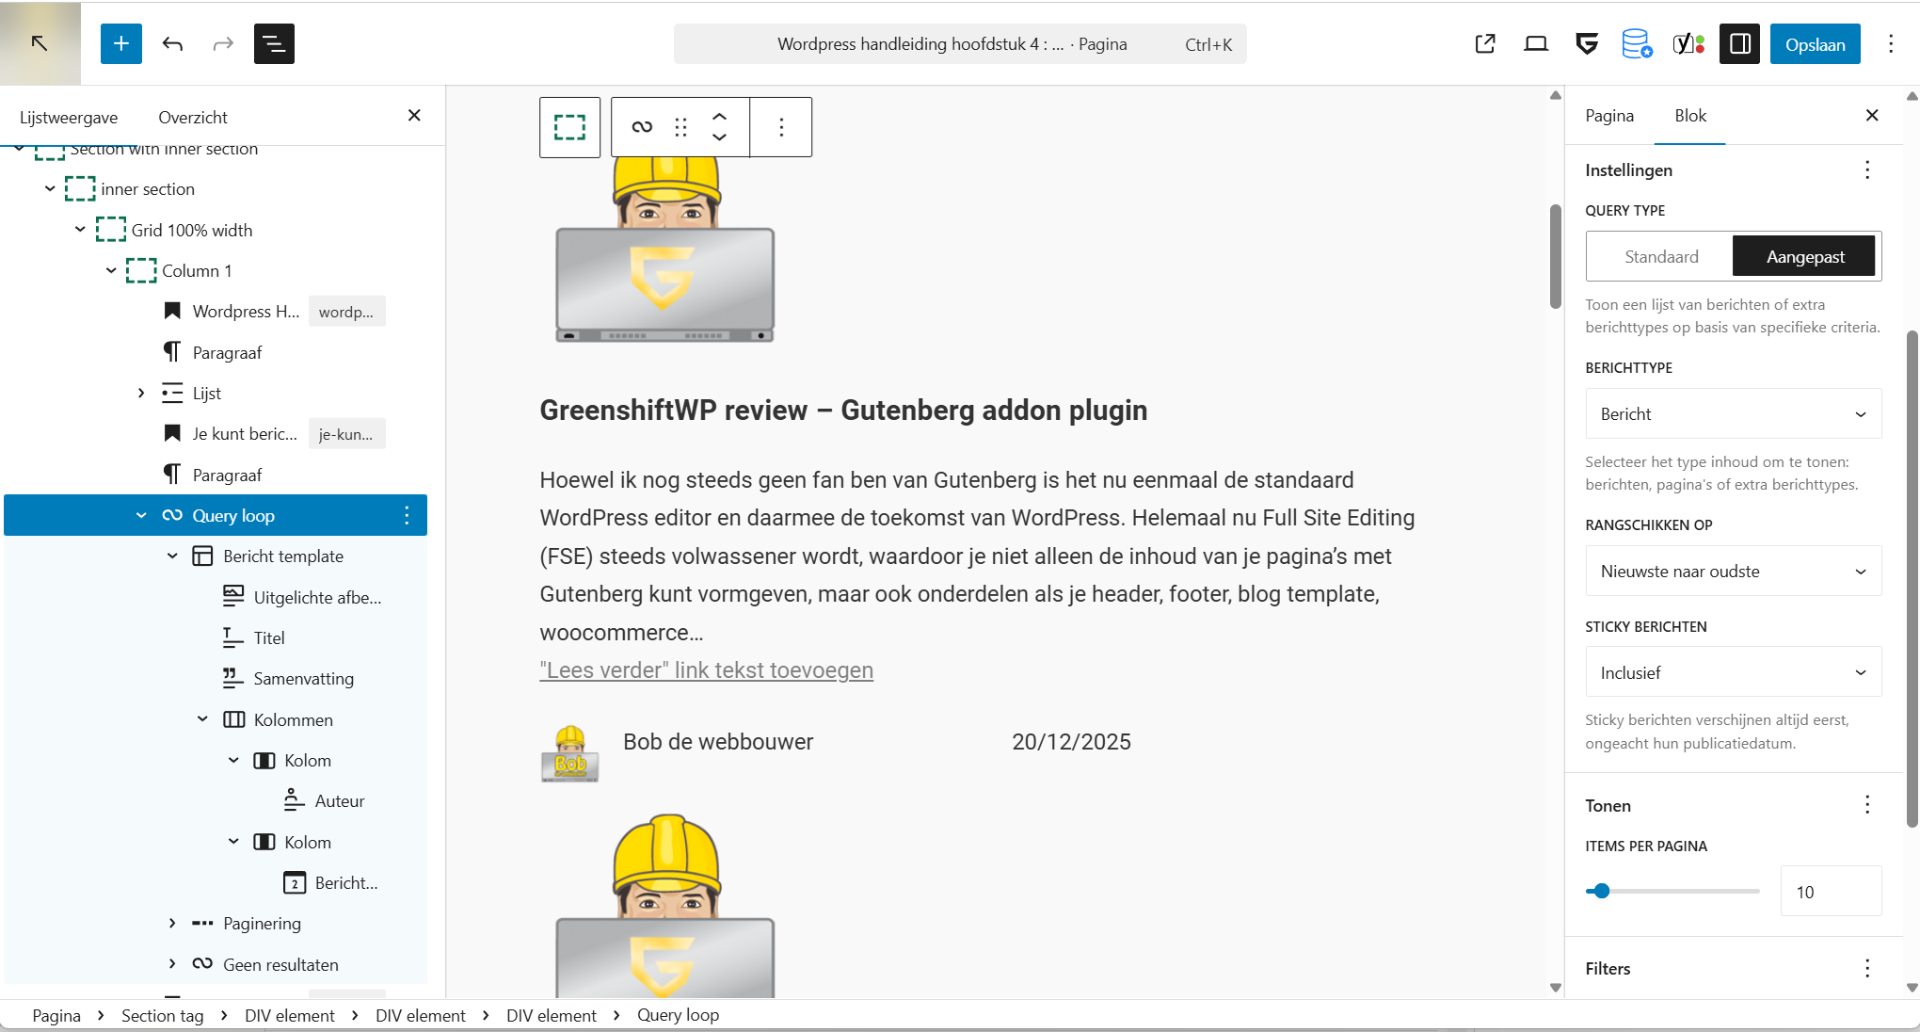
Task: Open block toolbar options three dots
Action: (781, 127)
